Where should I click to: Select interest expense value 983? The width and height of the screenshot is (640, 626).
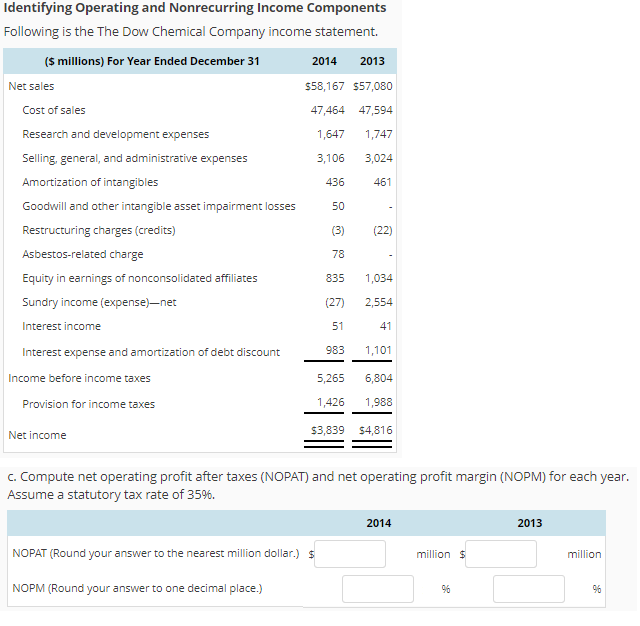pos(335,351)
